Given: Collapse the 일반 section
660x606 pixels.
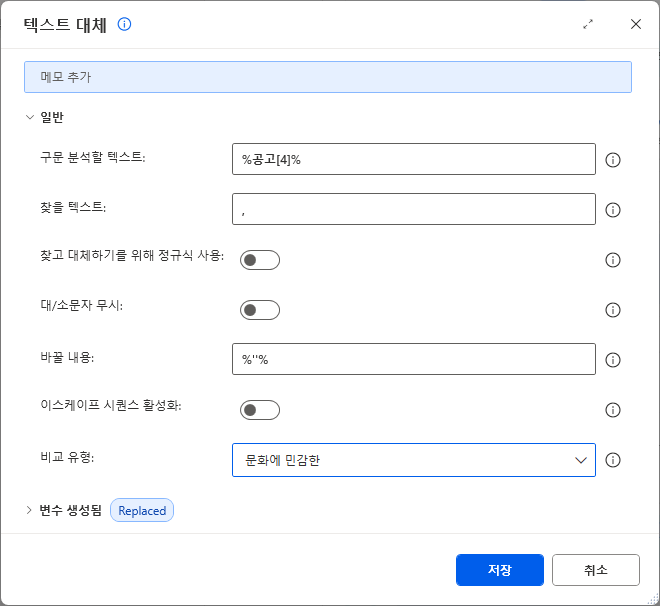Looking at the screenshot, I should (29, 117).
